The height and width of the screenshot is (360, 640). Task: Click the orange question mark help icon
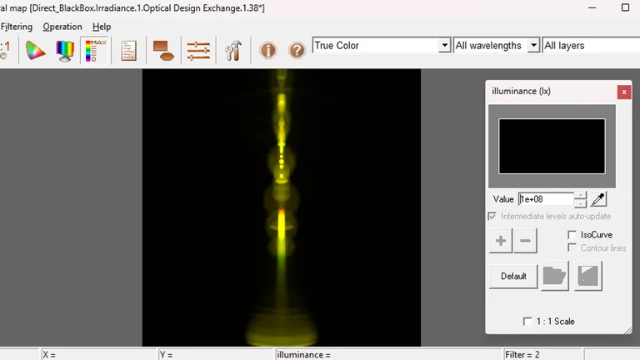(297, 51)
